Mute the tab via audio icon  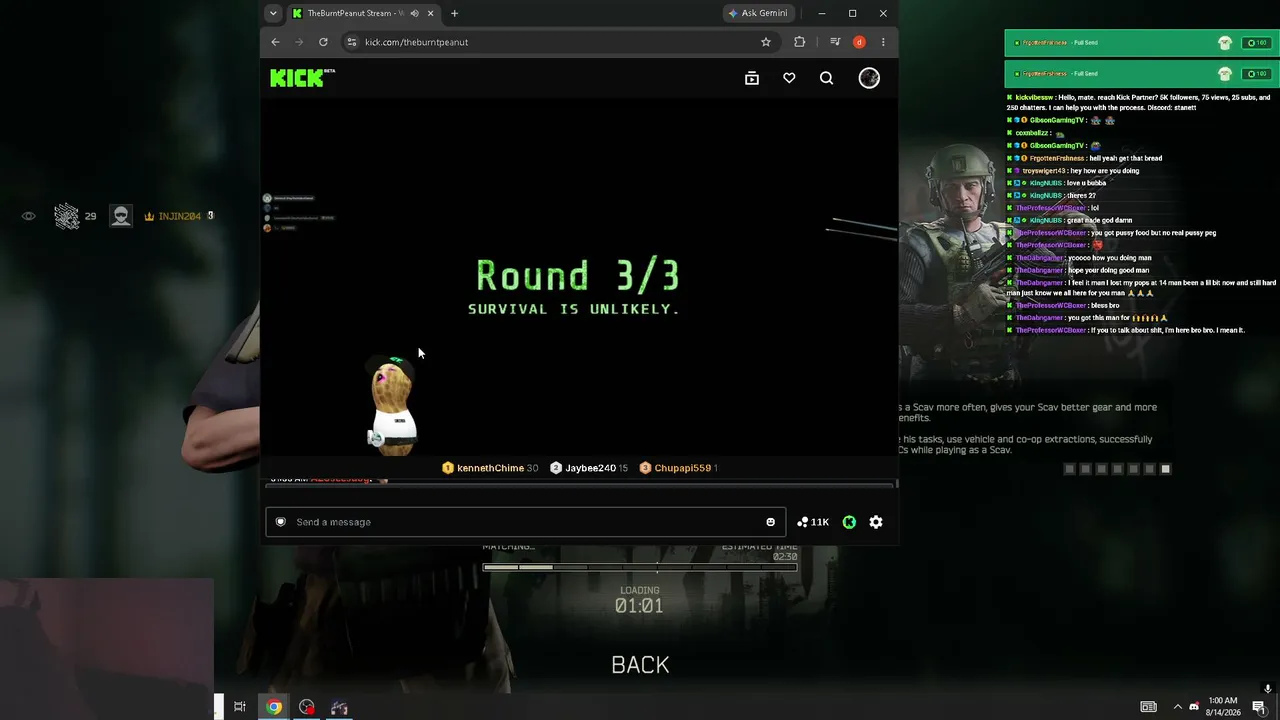414,13
